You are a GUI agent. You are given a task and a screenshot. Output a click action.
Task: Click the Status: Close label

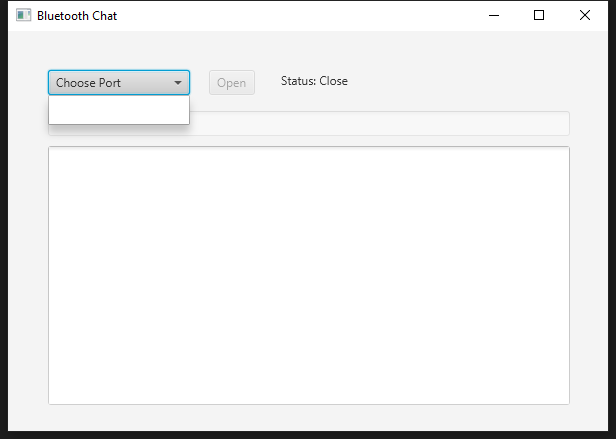[314, 81]
